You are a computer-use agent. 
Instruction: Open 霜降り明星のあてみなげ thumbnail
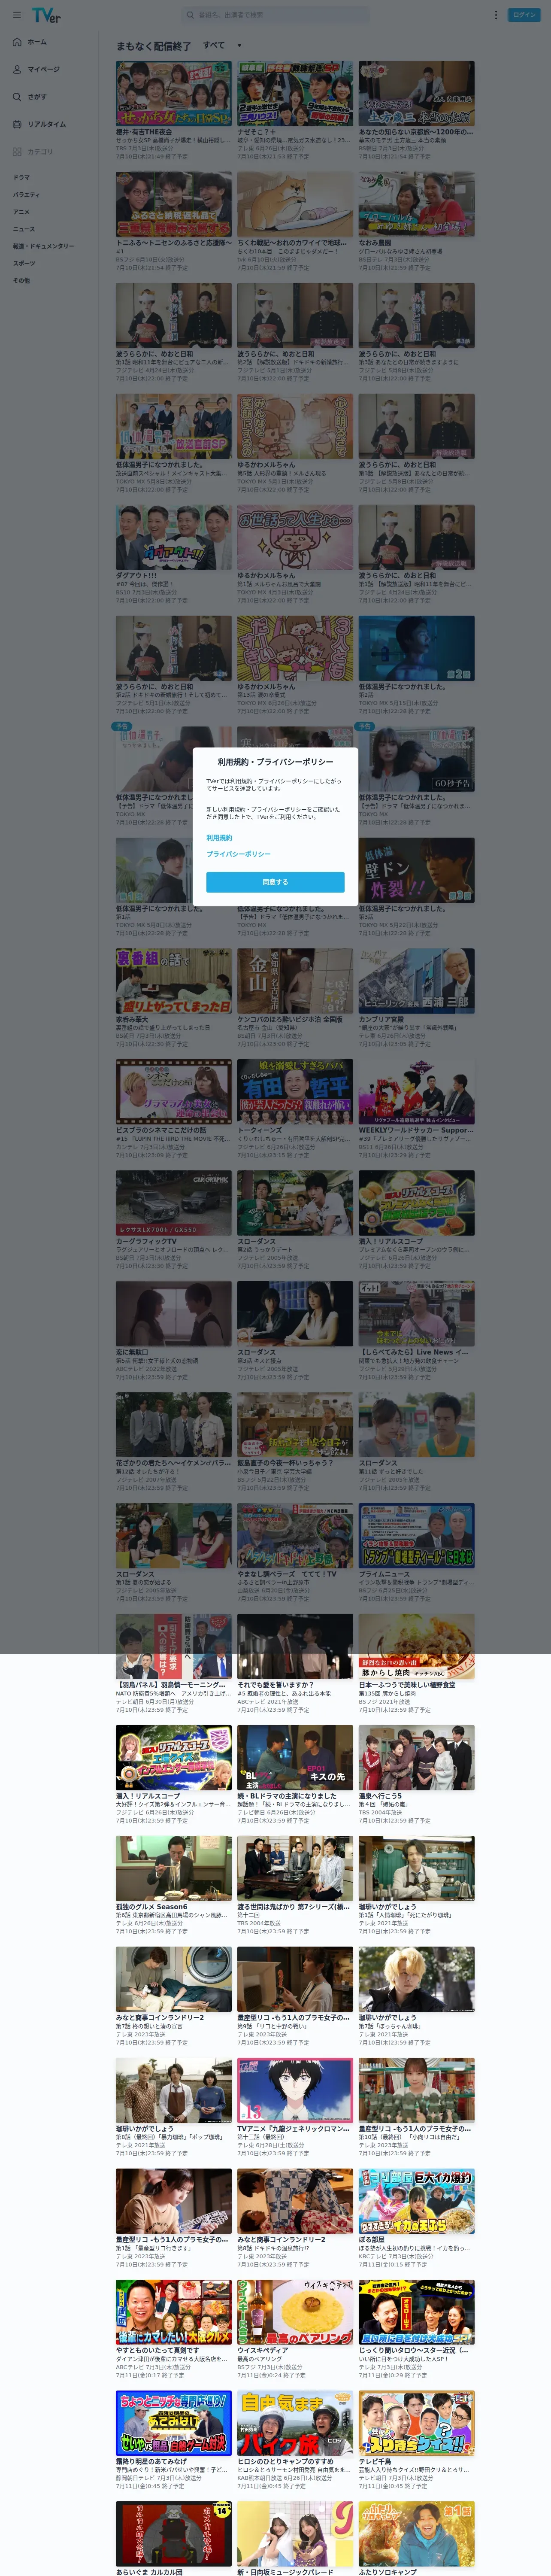point(174,2424)
